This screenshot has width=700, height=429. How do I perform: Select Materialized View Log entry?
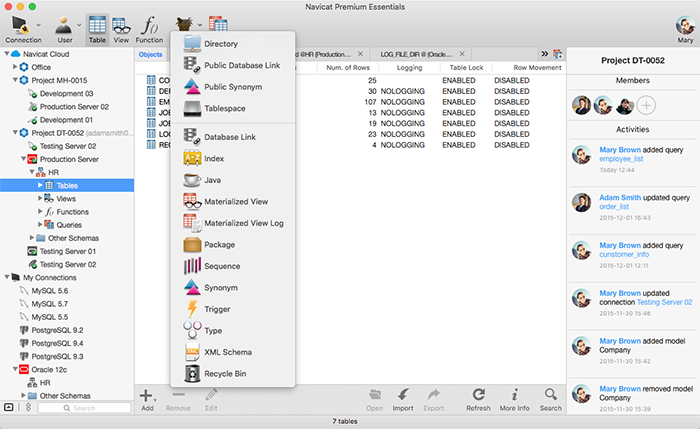[x=233, y=223]
